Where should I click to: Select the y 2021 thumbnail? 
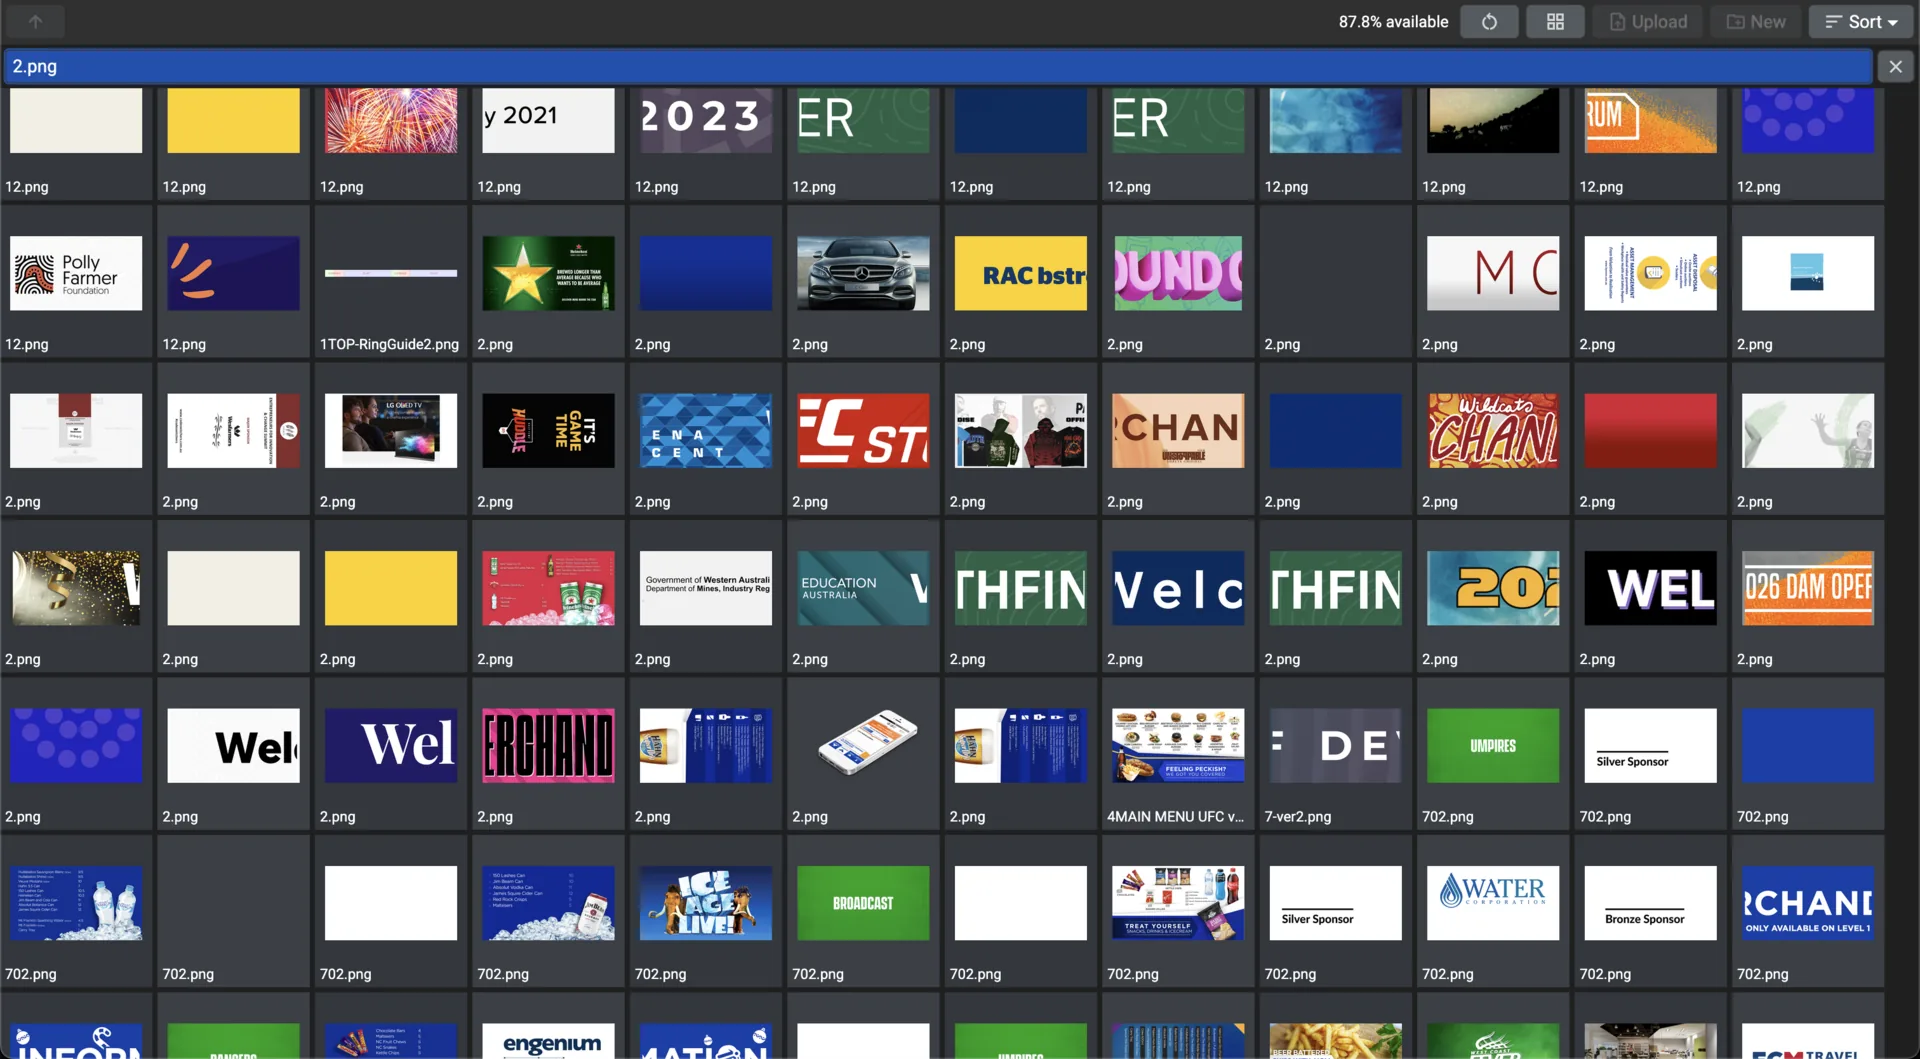pyautogui.click(x=548, y=120)
